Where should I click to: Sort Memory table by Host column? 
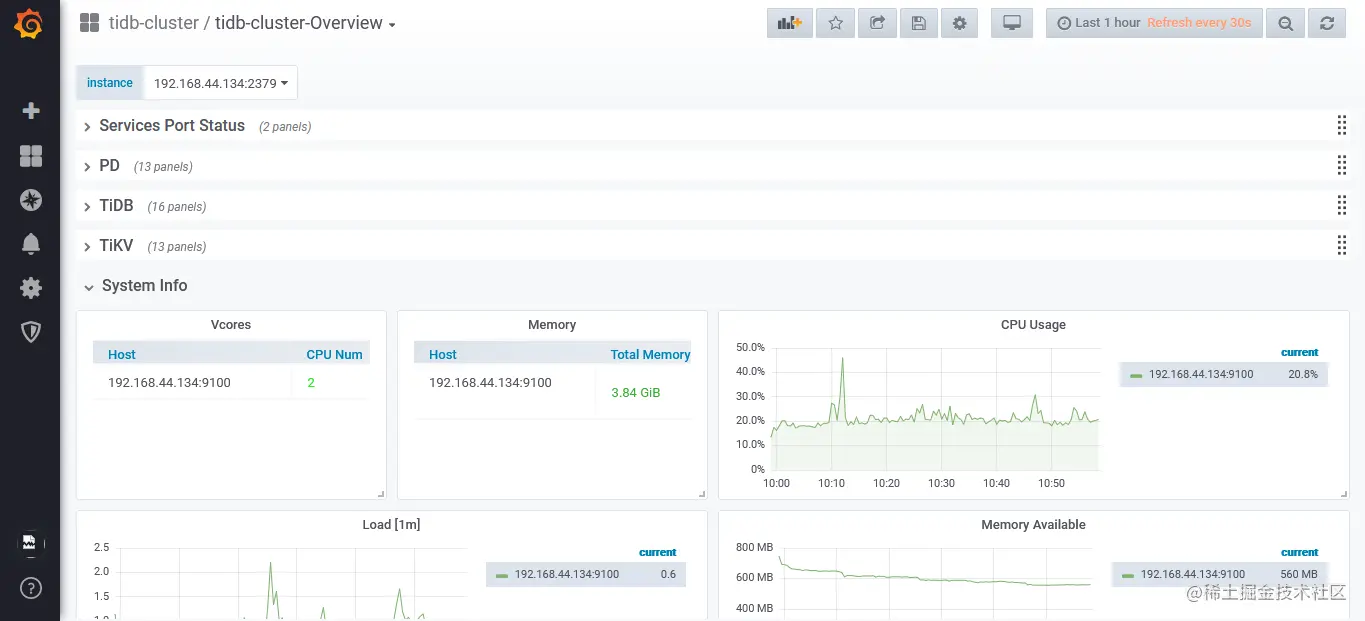point(443,354)
